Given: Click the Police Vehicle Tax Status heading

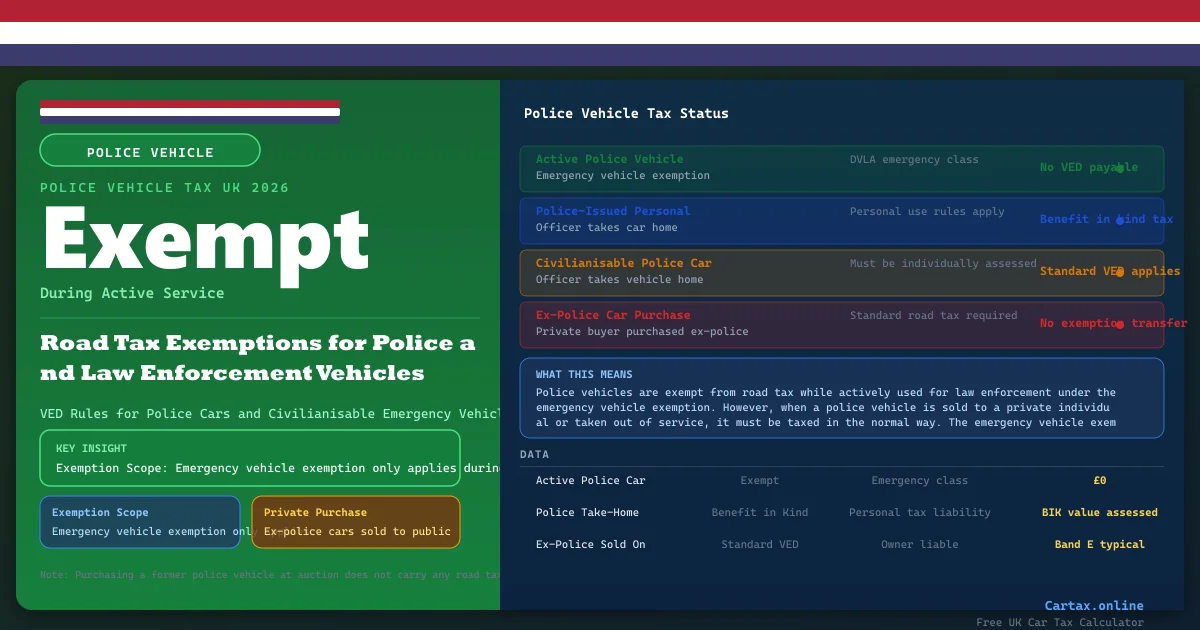Looking at the screenshot, I should tap(626, 114).
